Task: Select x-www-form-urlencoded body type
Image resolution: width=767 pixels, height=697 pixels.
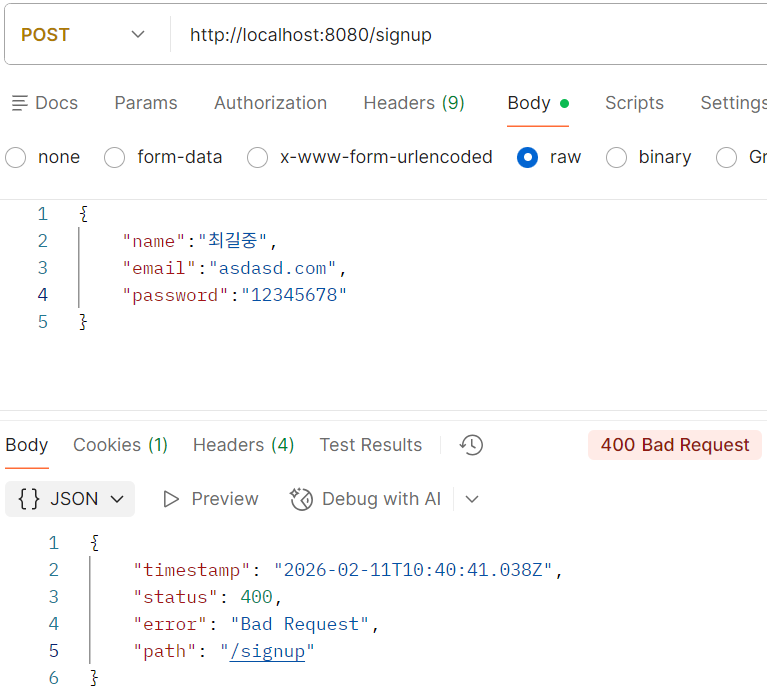Action: (257, 157)
